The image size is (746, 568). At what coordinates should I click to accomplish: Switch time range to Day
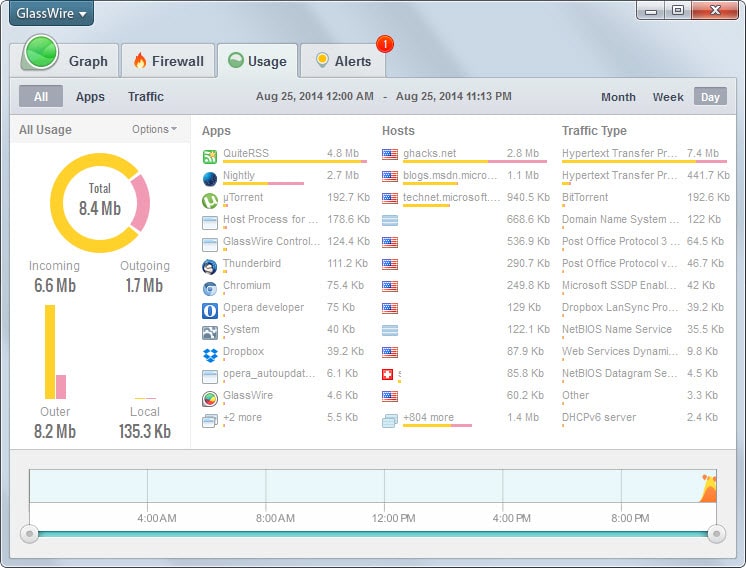(x=710, y=97)
